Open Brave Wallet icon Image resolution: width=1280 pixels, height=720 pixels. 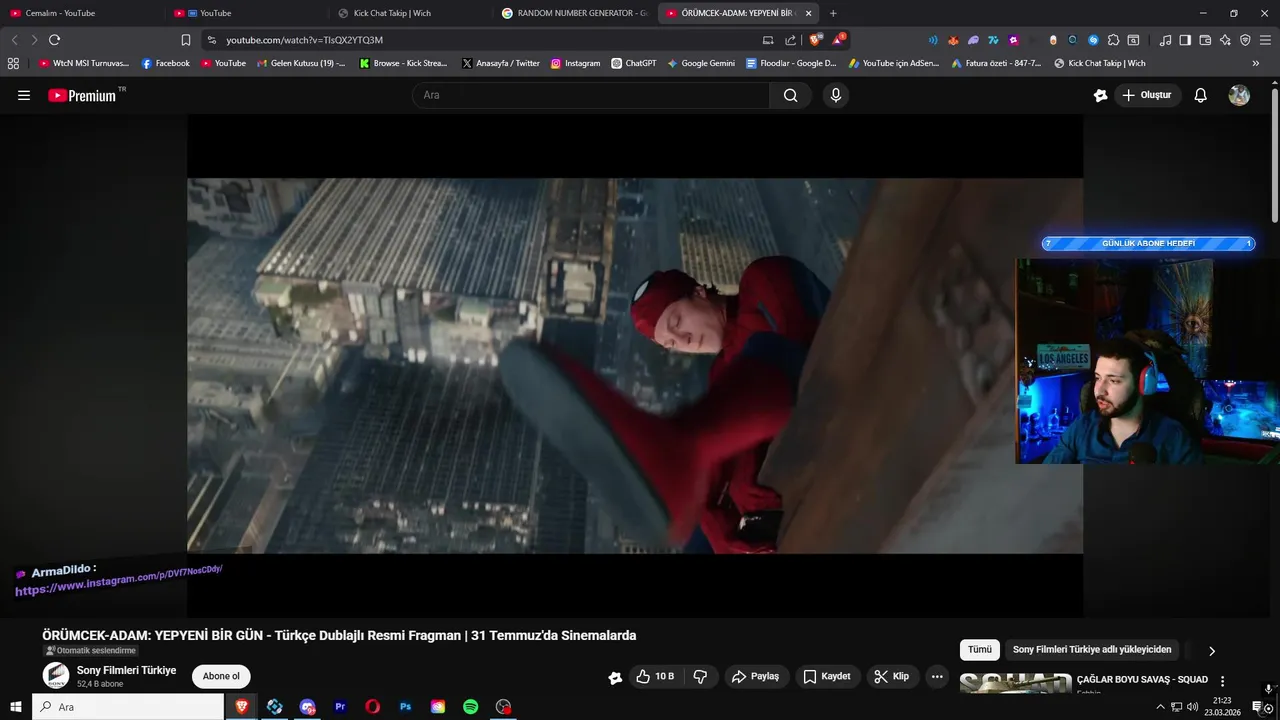1205,40
